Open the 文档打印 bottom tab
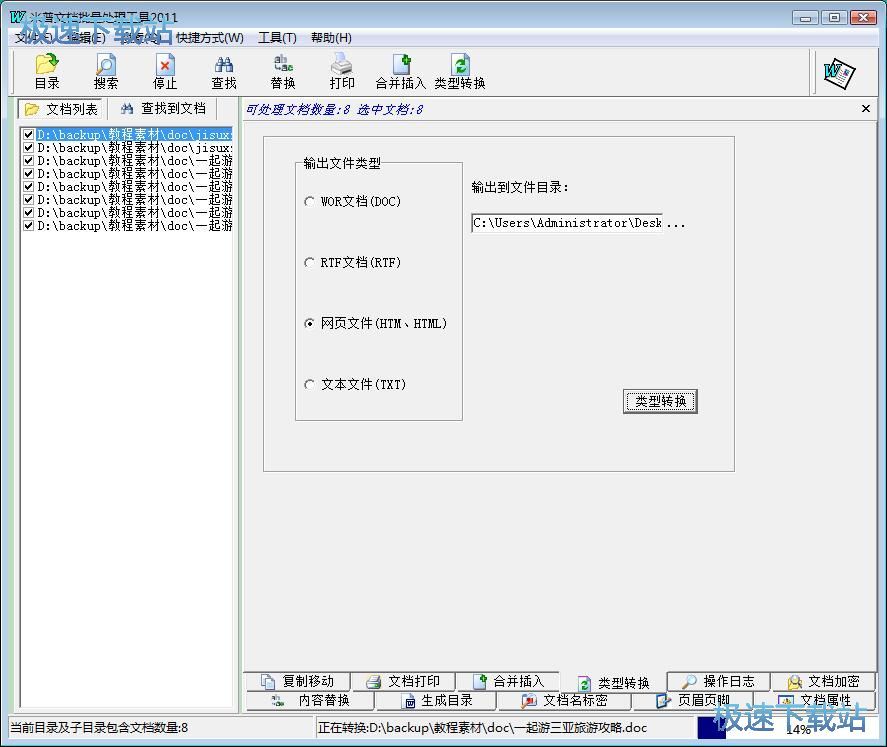Image resolution: width=887 pixels, height=747 pixels. pos(403,681)
